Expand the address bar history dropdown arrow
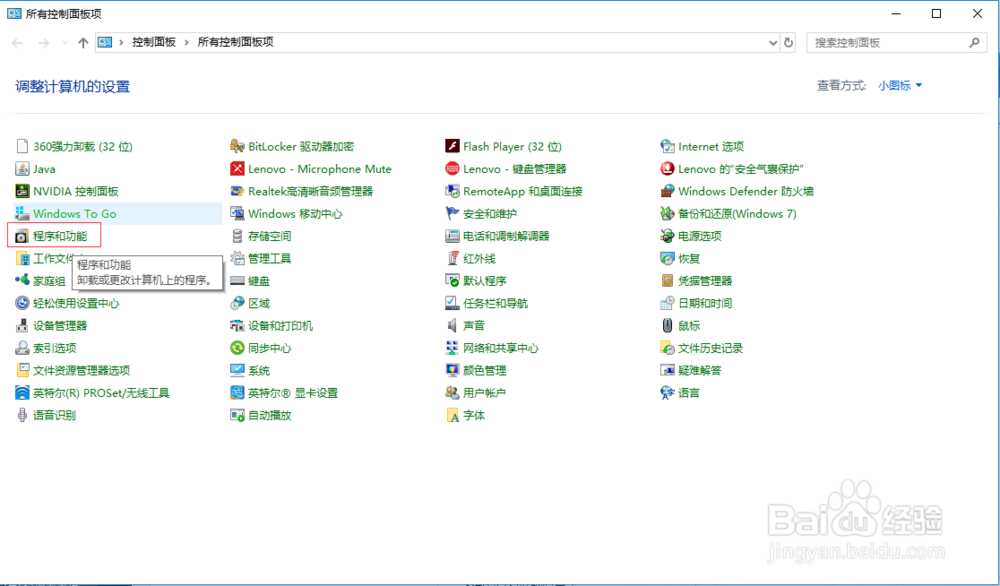The width and height of the screenshot is (1000, 586). pyautogui.click(x=773, y=43)
